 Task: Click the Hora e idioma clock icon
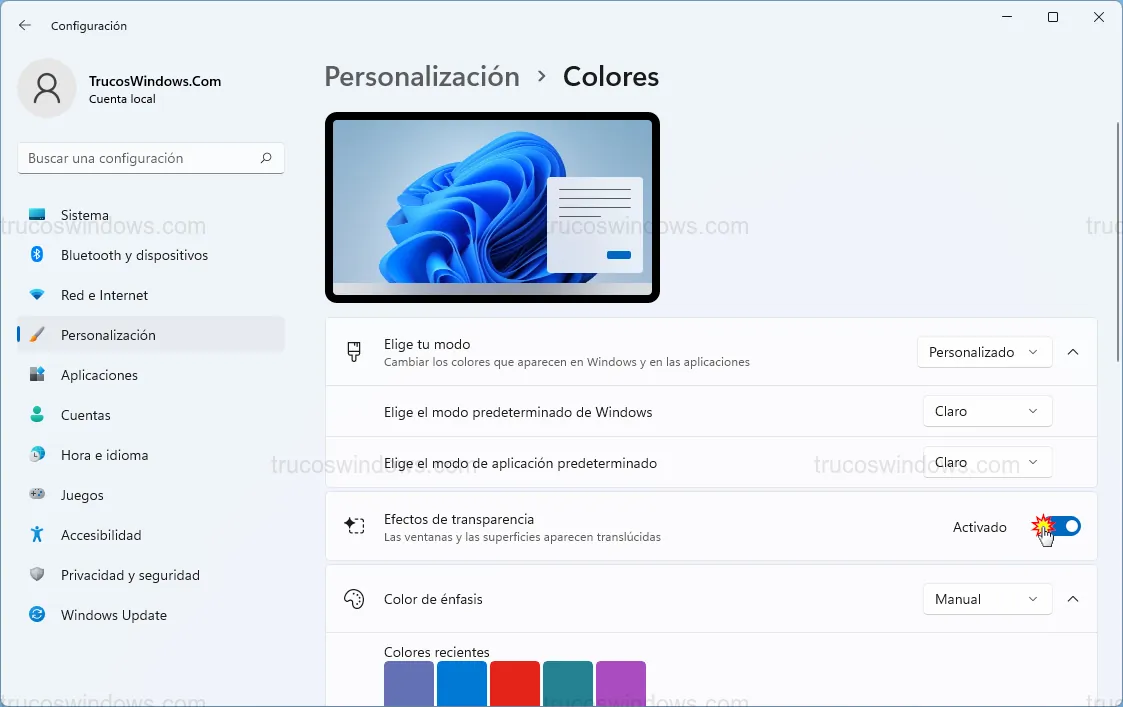point(37,455)
